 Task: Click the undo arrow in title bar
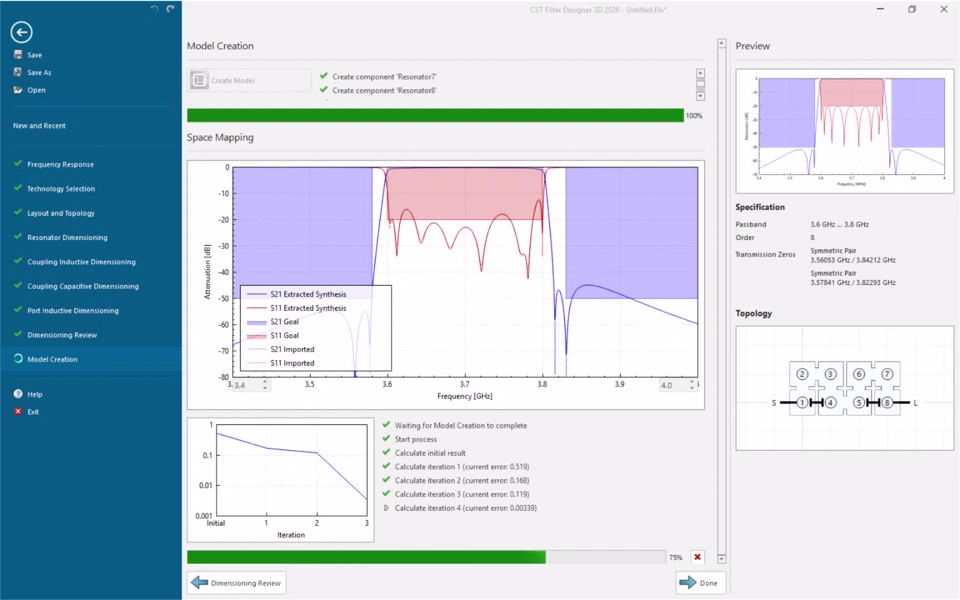(x=155, y=9)
